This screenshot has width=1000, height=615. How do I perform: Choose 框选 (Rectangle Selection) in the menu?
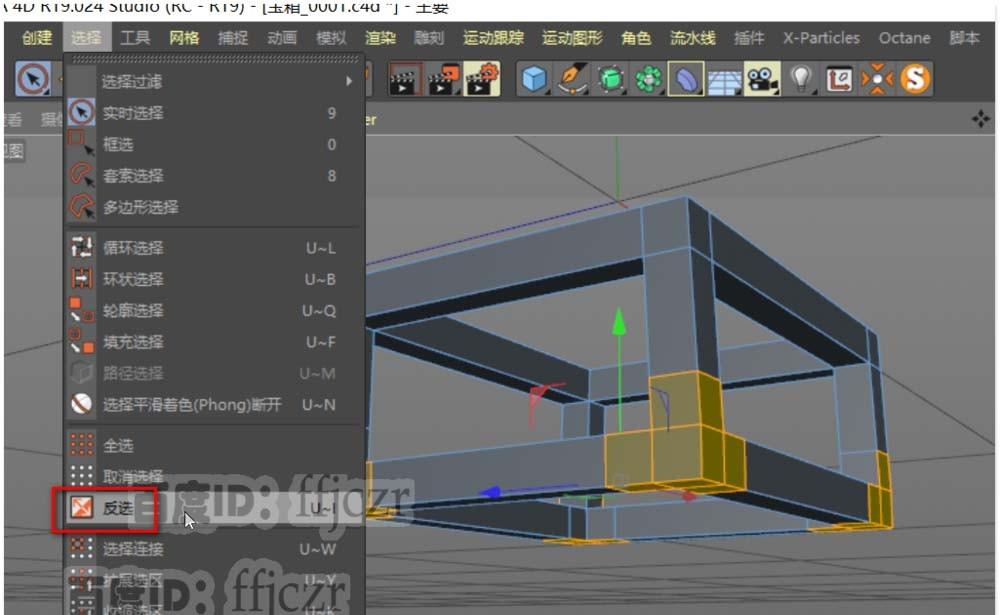point(120,144)
